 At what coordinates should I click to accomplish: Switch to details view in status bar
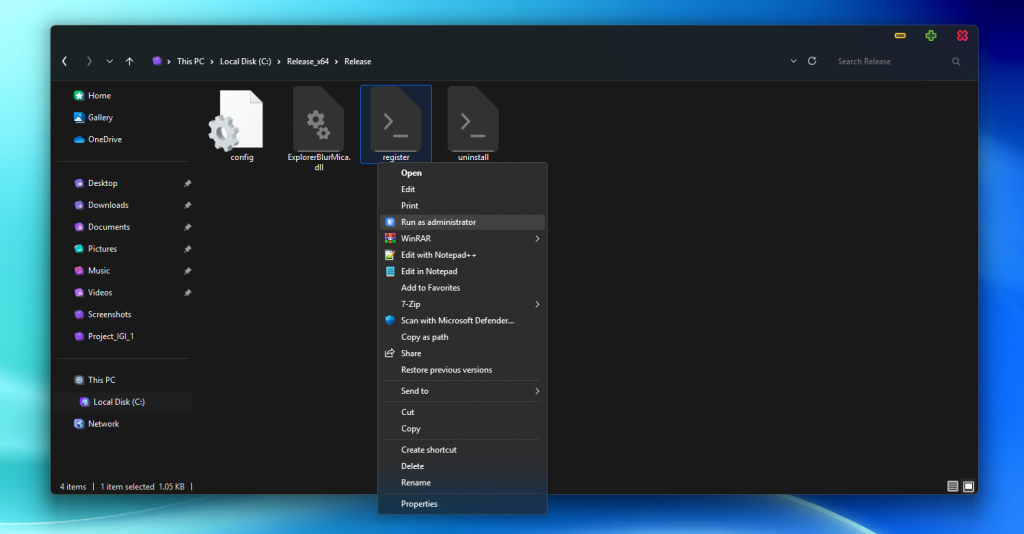(x=953, y=486)
